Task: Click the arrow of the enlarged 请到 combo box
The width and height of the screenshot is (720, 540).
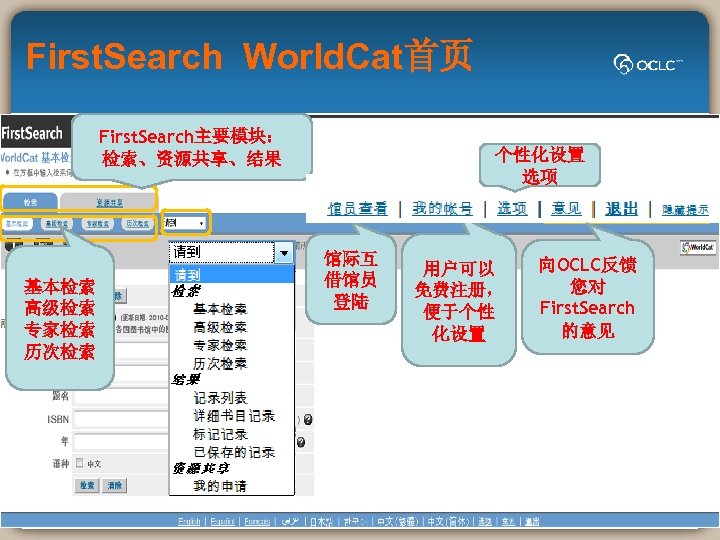Action: (x=284, y=253)
